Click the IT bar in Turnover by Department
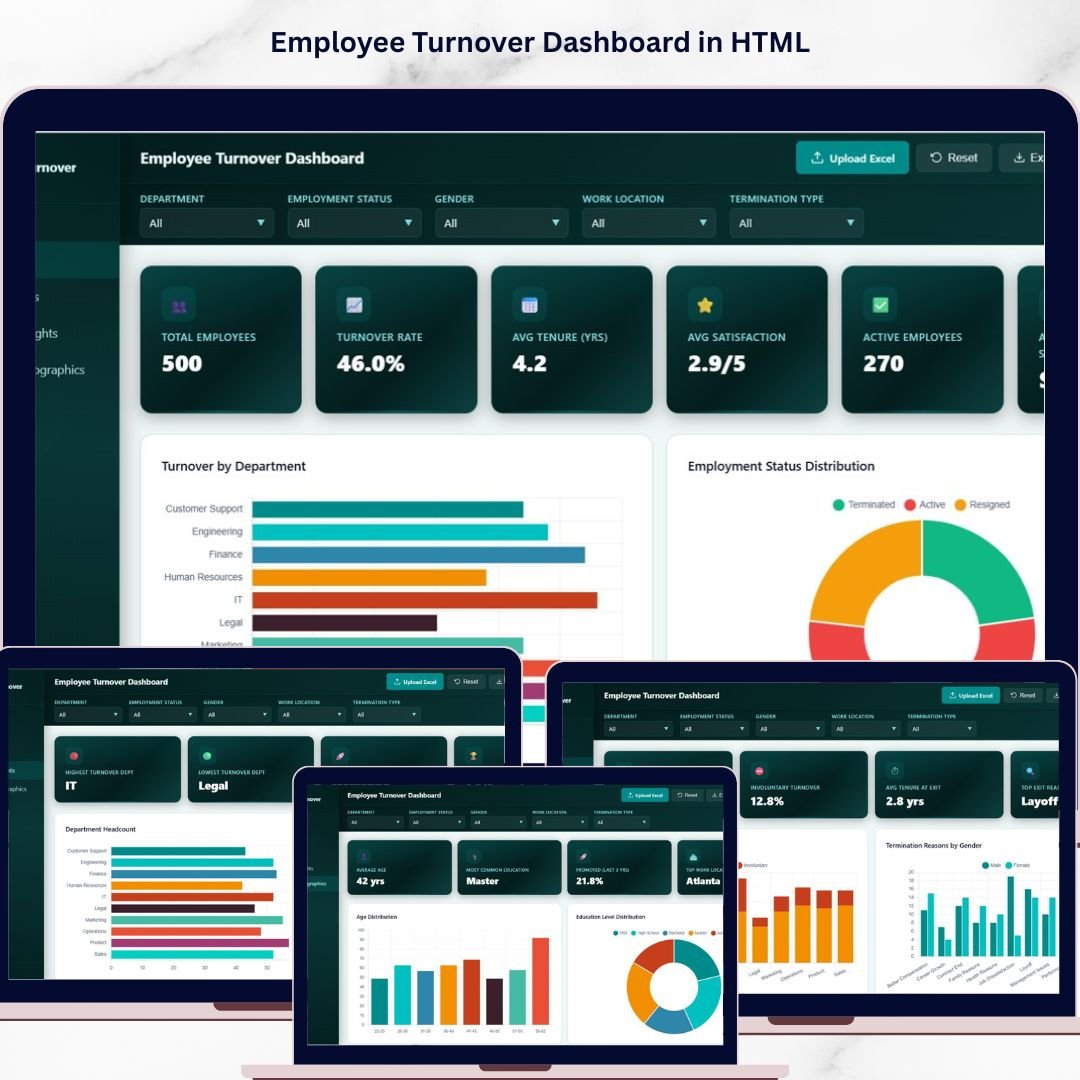1080x1080 pixels. pyautogui.click(x=424, y=600)
